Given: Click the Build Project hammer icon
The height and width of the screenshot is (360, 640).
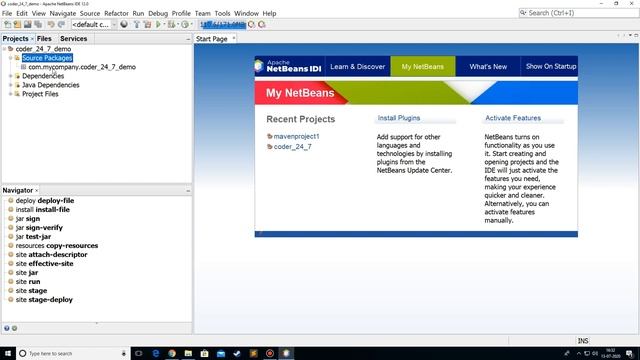Looking at the screenshot, I should [x=137, y=24].
